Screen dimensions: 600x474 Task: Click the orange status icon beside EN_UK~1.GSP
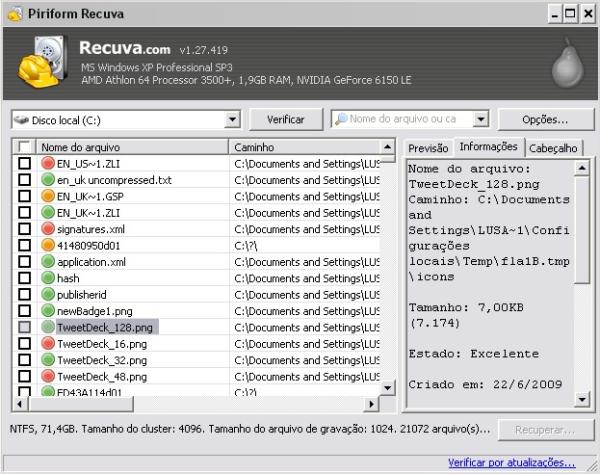(x=48, y=197)
